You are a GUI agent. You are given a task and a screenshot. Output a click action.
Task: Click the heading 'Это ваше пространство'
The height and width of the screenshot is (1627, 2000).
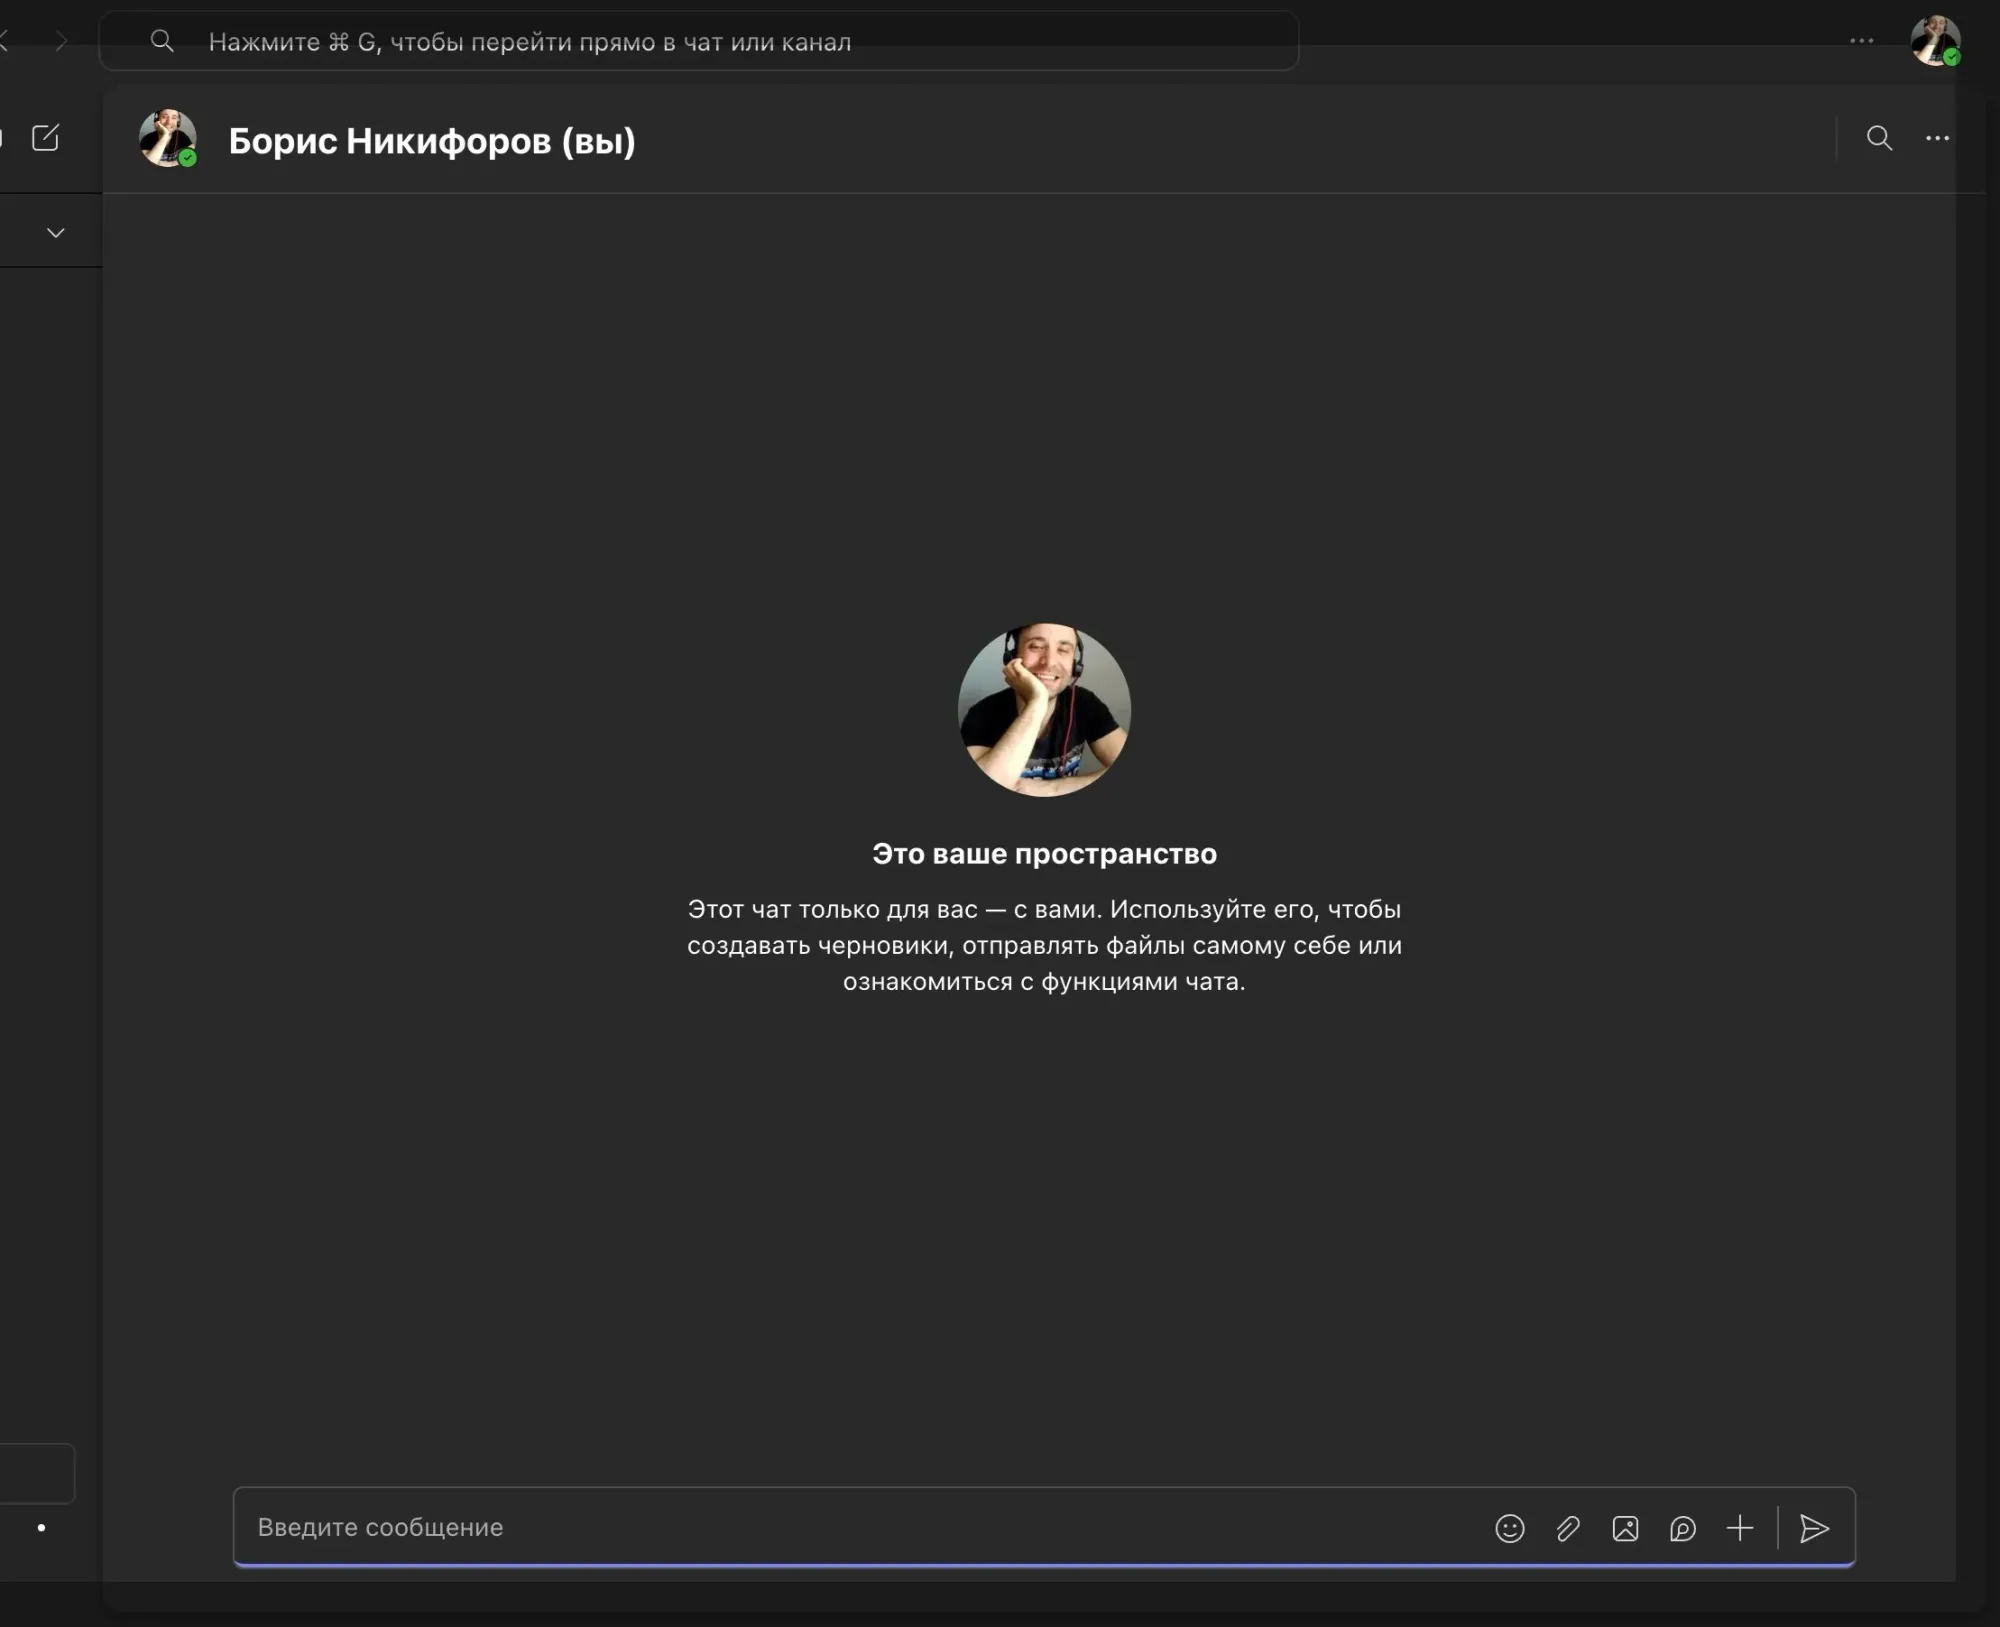click(1044, 853)
